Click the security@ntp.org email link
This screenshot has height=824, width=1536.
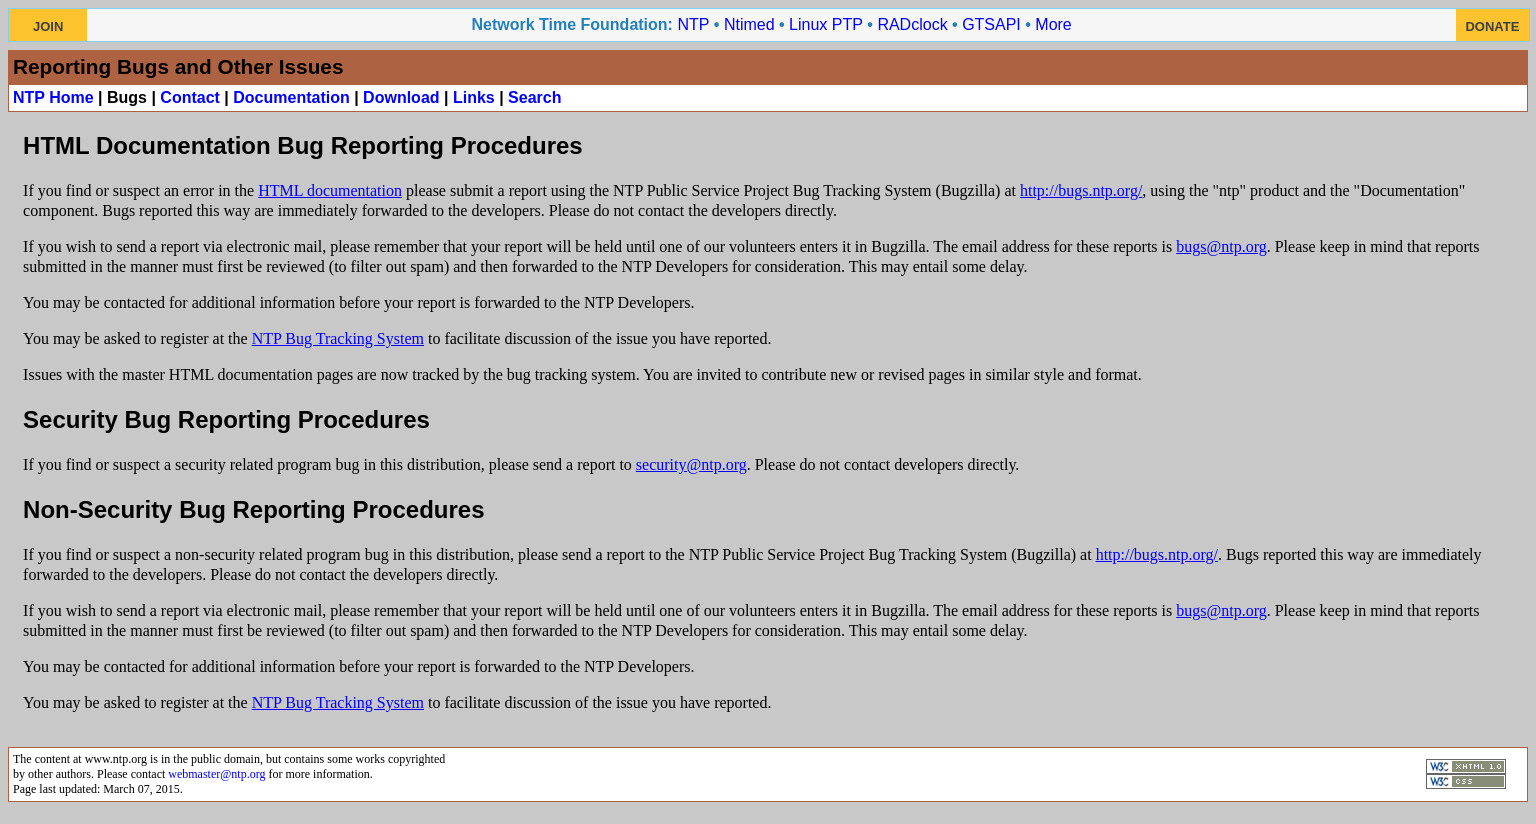tap(691, 465)
